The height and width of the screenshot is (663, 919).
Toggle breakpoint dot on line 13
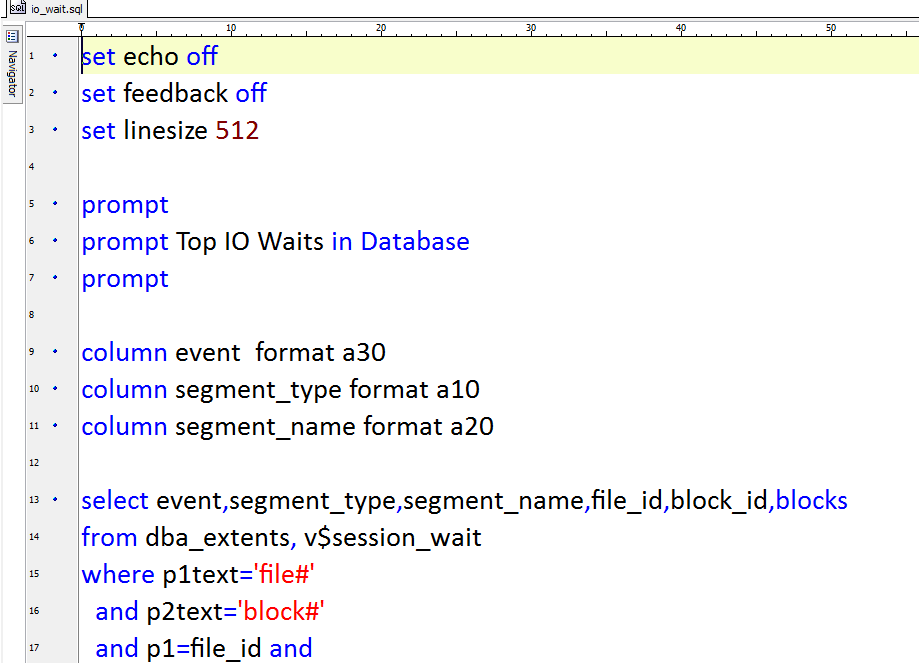[x=55, y=499]
